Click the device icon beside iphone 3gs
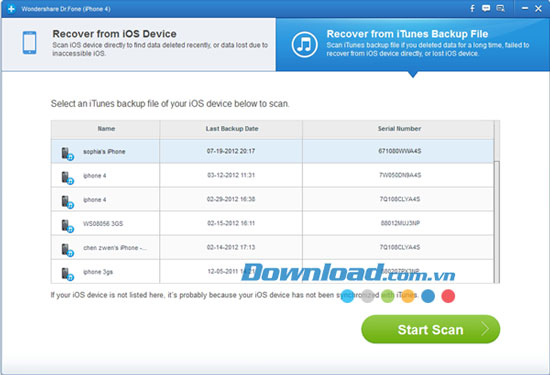 click(x=67, y=274)
